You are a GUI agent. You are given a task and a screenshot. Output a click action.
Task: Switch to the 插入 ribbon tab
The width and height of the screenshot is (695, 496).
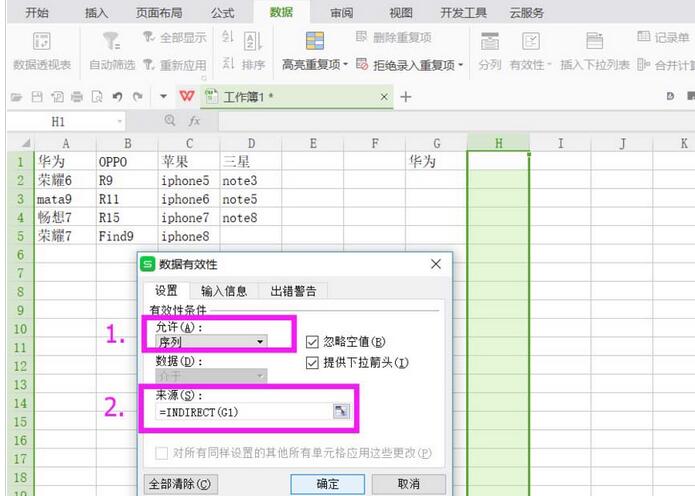(x=97, y=13)
